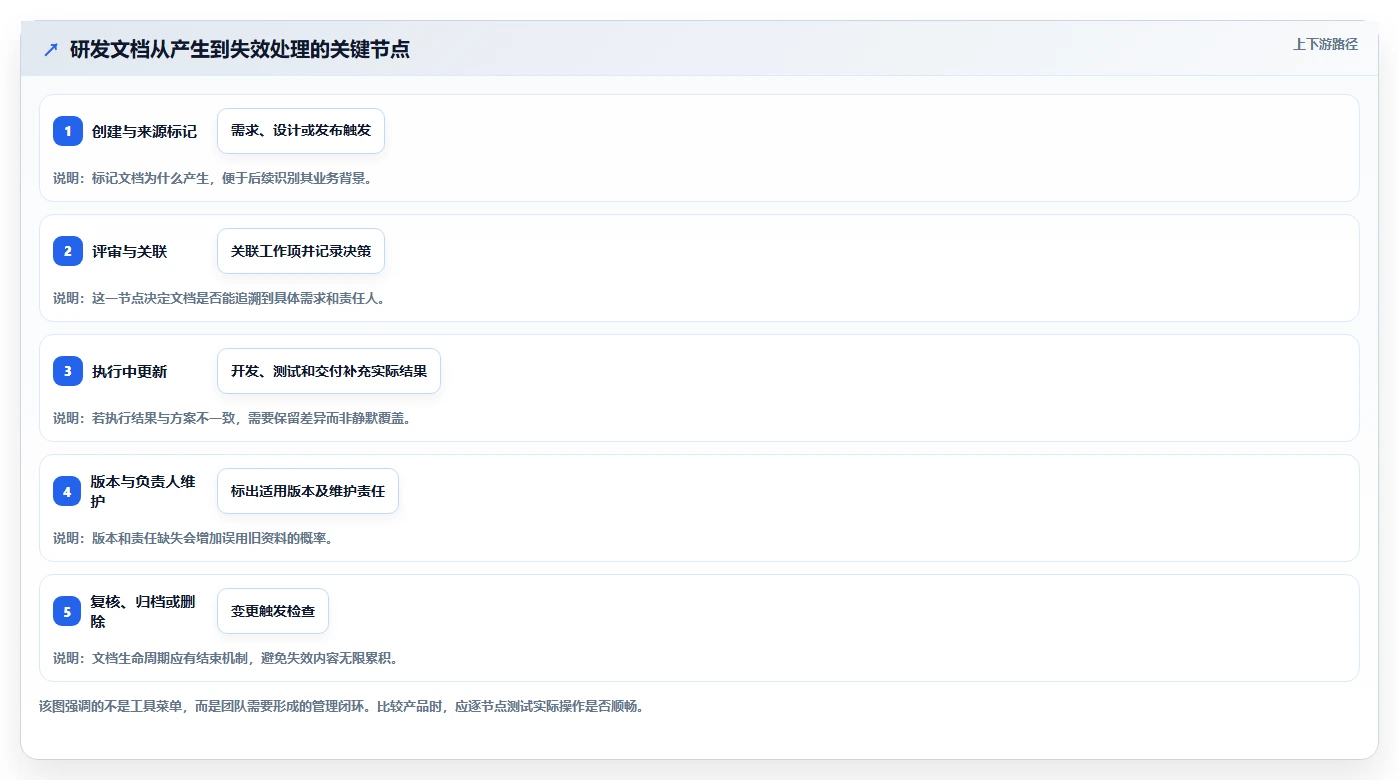Image resolution: width=1399 pixels, height=780 pixels.
Task: Click the note about 保留差异而非静默覆盖
Action: pyautogui.click(x=232, y=418)
